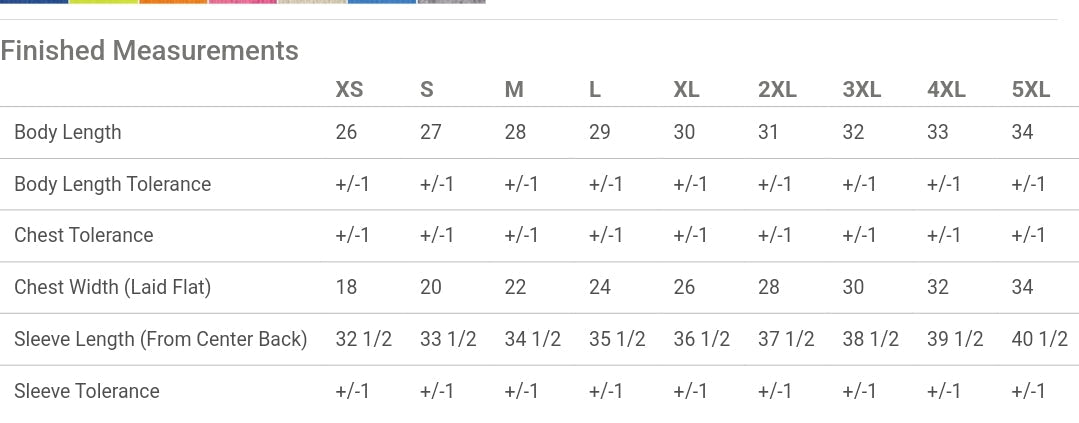Select the heather gray color swatch
1079x423 pixels.
451,1
